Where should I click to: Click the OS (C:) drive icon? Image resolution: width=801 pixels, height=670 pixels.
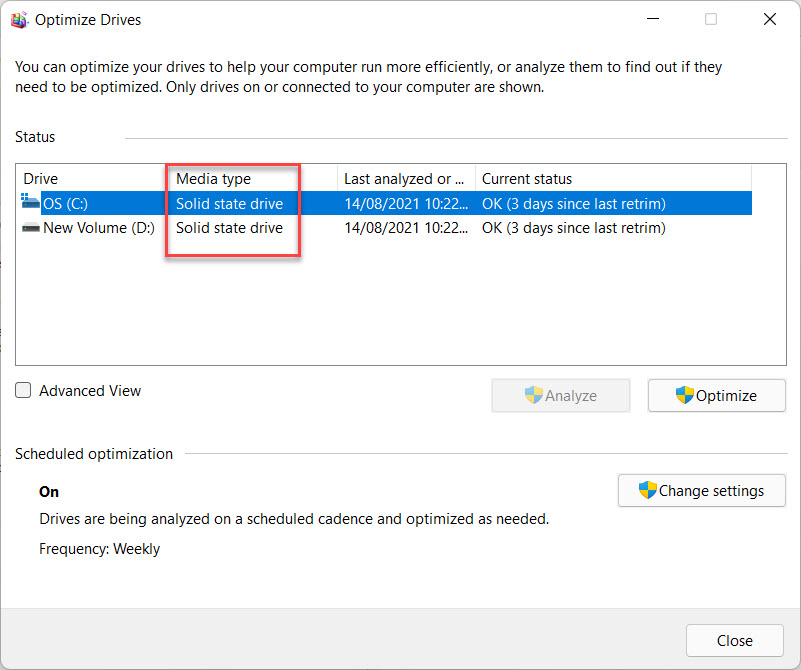30,203
